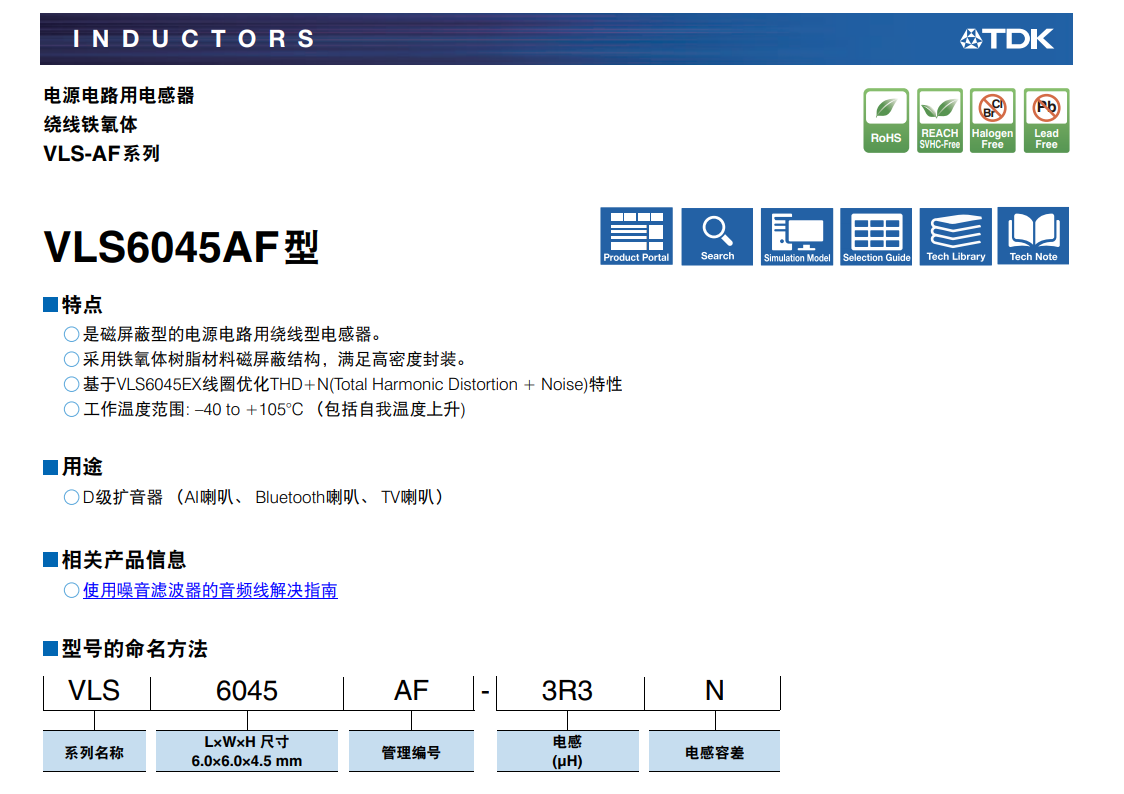
Task: Select the 工作温度范围 bullet text
Action: [x=275, y=409]
